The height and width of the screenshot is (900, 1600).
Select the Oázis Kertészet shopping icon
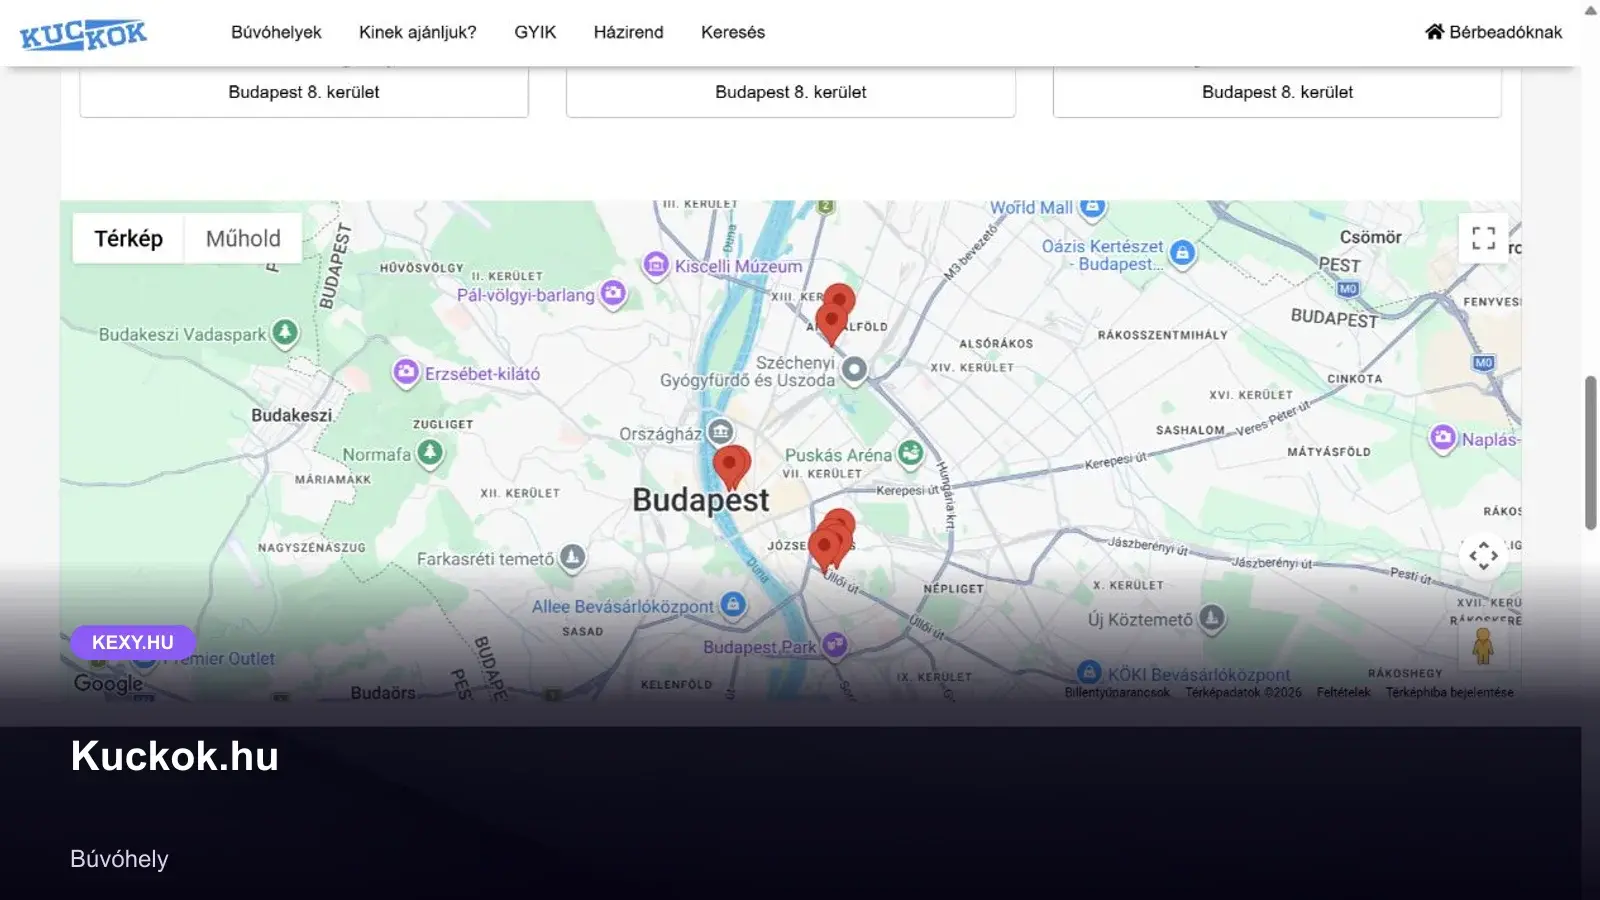coord(1183,253)
